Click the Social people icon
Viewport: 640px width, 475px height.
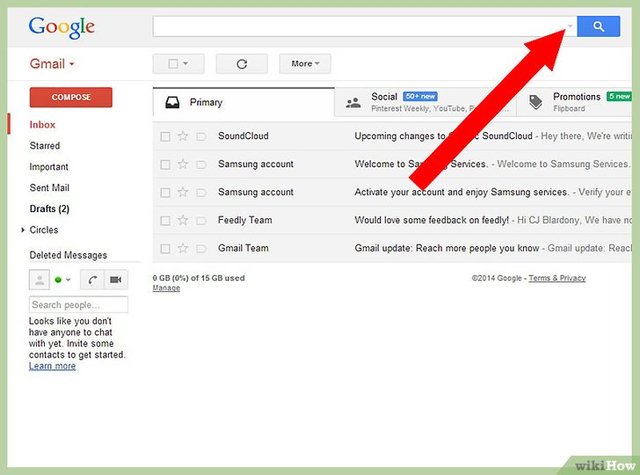click(353, 102)
